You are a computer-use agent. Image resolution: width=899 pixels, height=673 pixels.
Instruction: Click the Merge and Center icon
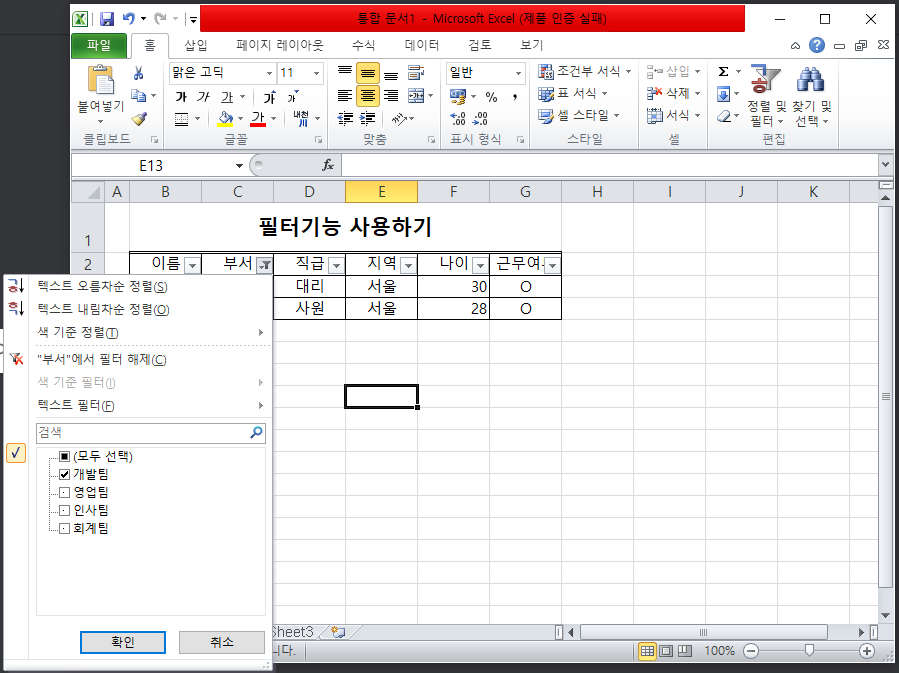click(x=416, y=96)
